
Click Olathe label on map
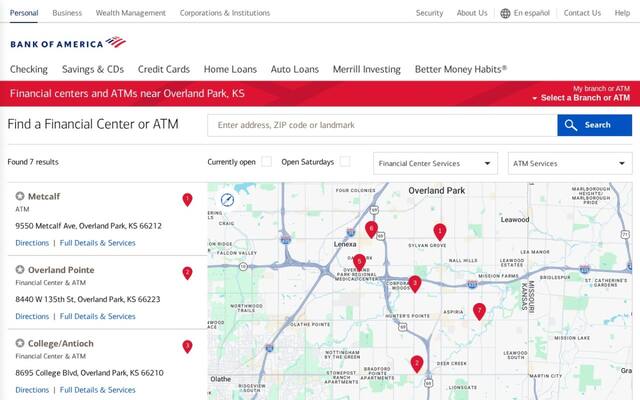pos(221,379)
